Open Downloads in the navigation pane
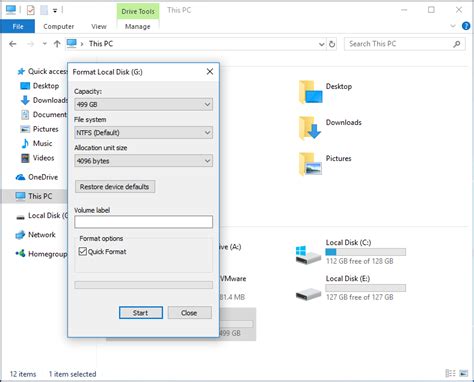The image size is (474, 382). 44,100
